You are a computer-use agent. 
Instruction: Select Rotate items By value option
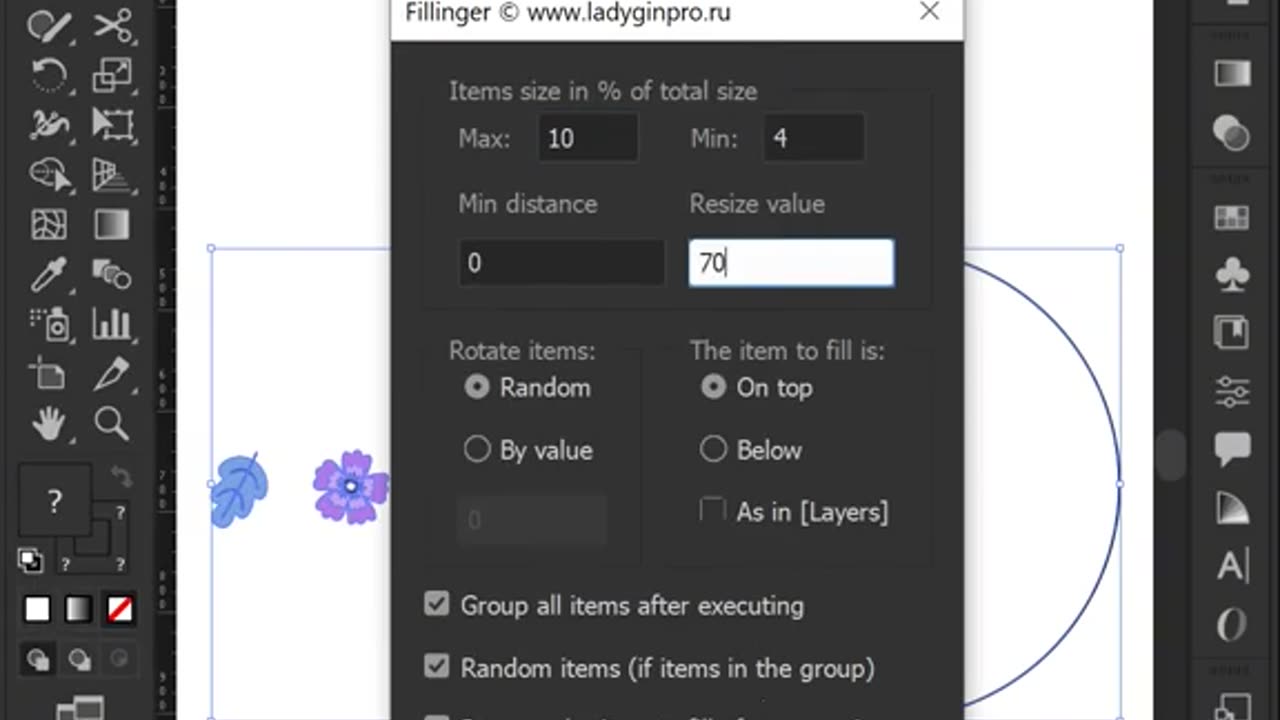coord(477,450)
